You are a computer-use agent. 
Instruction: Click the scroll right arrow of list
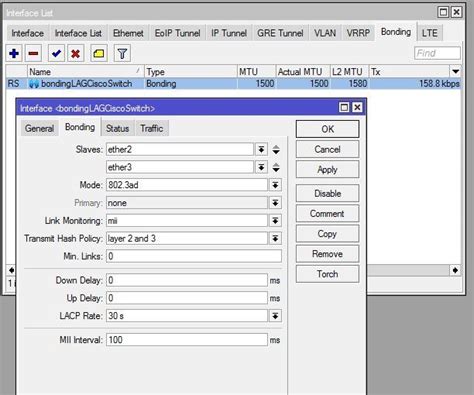pyautogui.click(x=455, y=270)
